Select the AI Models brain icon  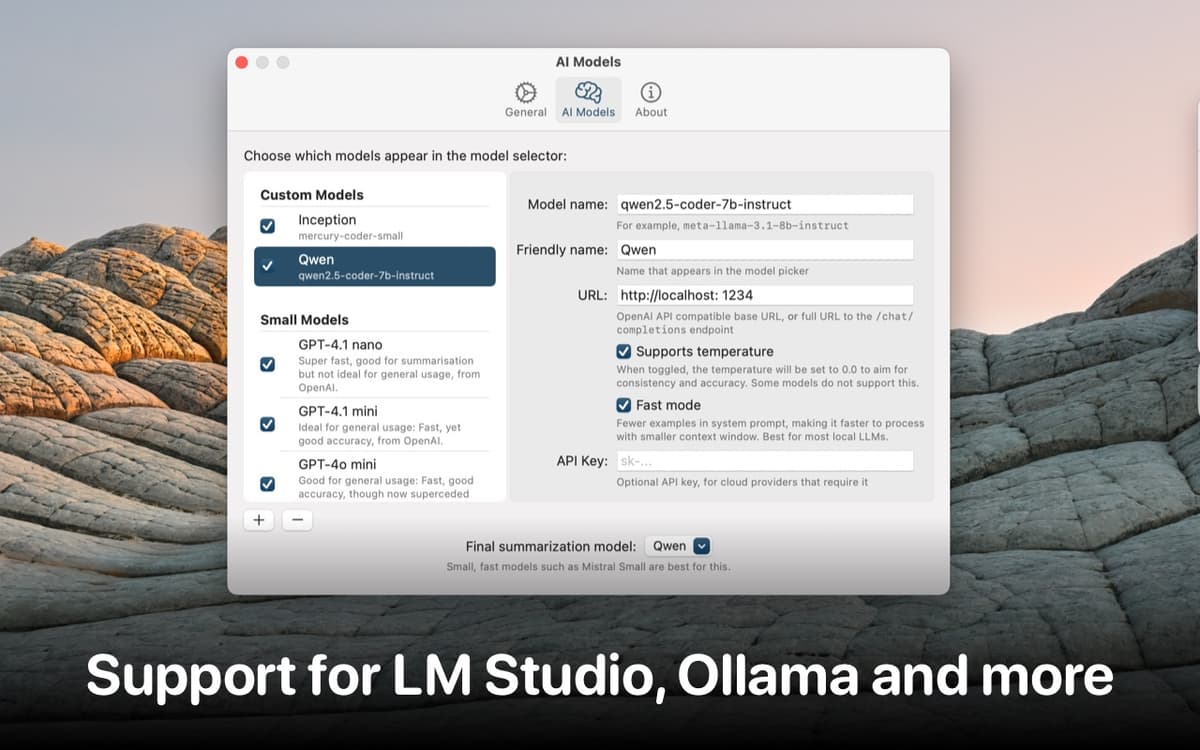pos(588,93)
